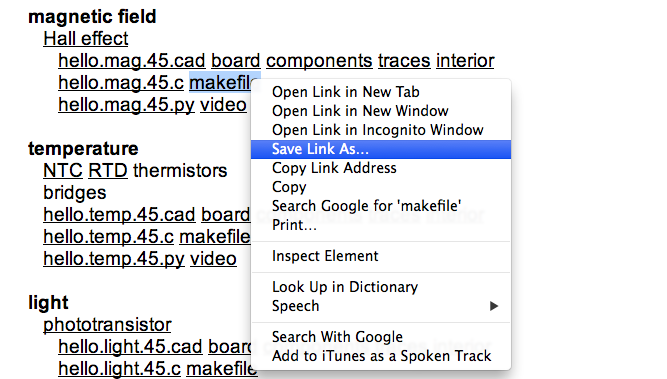Choose Search Google for 'makefile'
This screenshot has height=379, width=667.
click(381, 206)
